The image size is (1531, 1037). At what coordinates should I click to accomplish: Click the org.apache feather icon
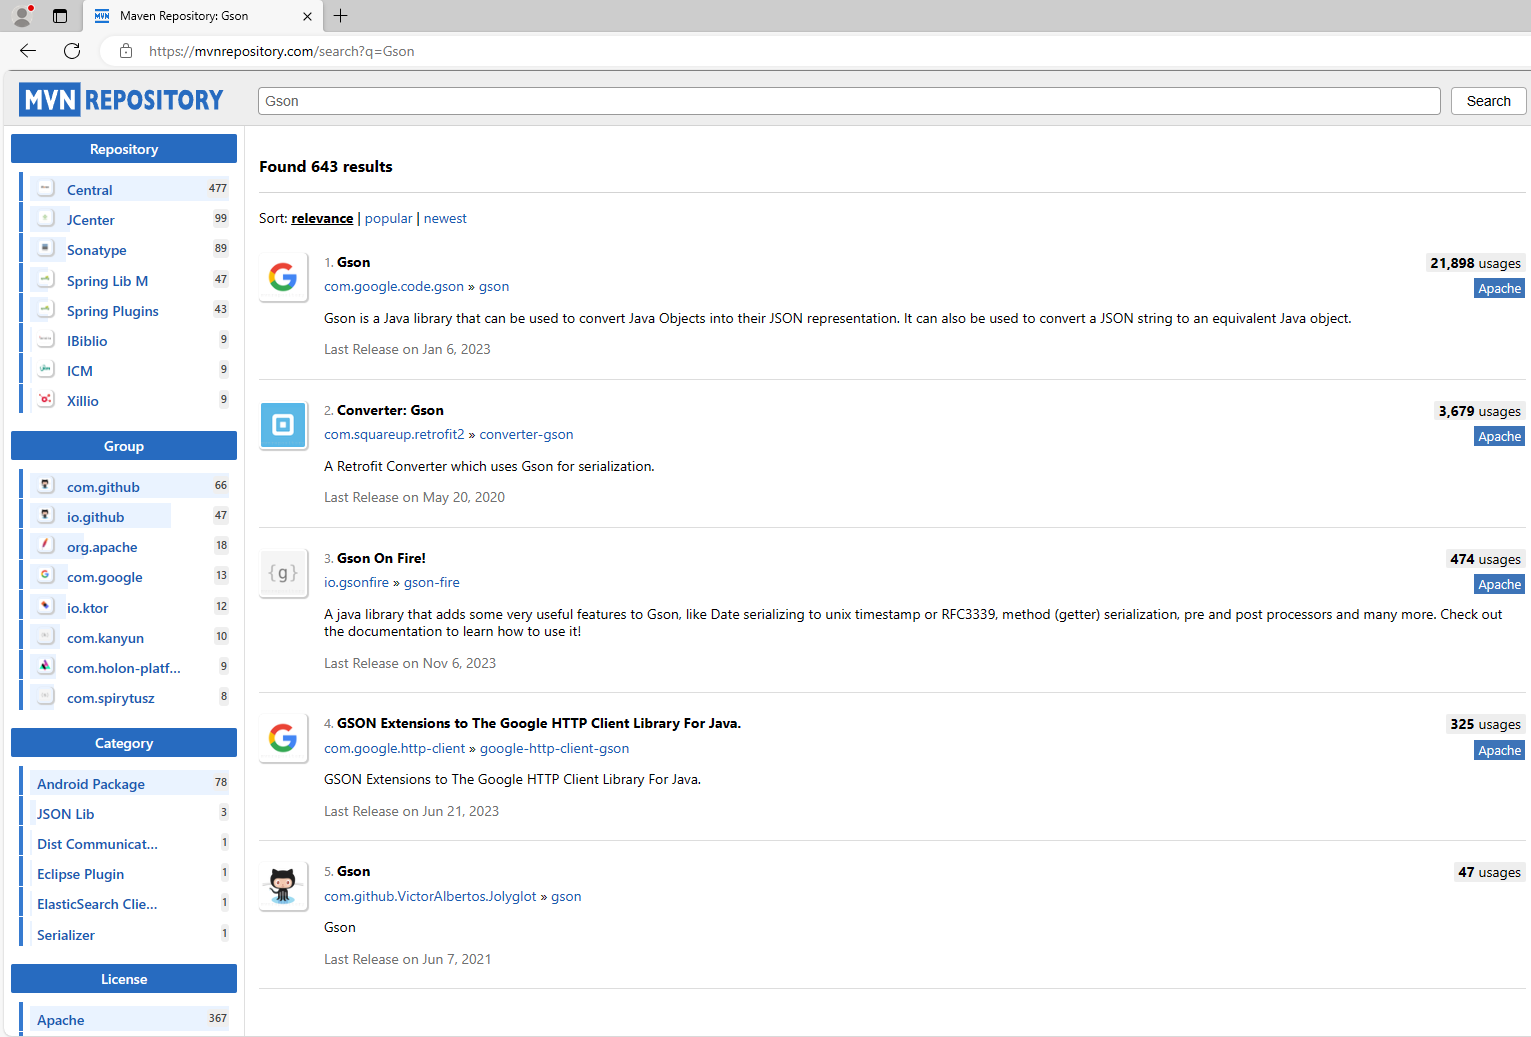[46, 546]
